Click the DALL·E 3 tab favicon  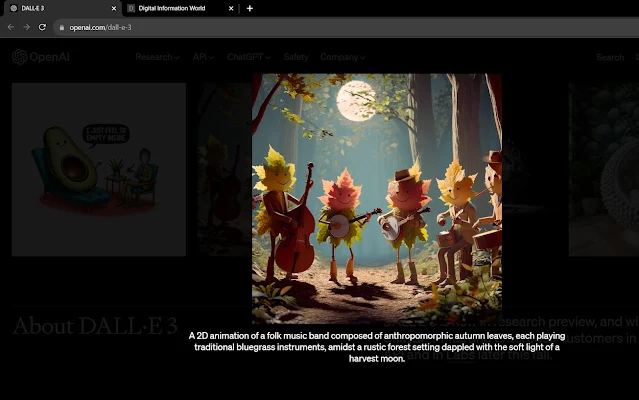pyautogui.click(x=14, y=8)
